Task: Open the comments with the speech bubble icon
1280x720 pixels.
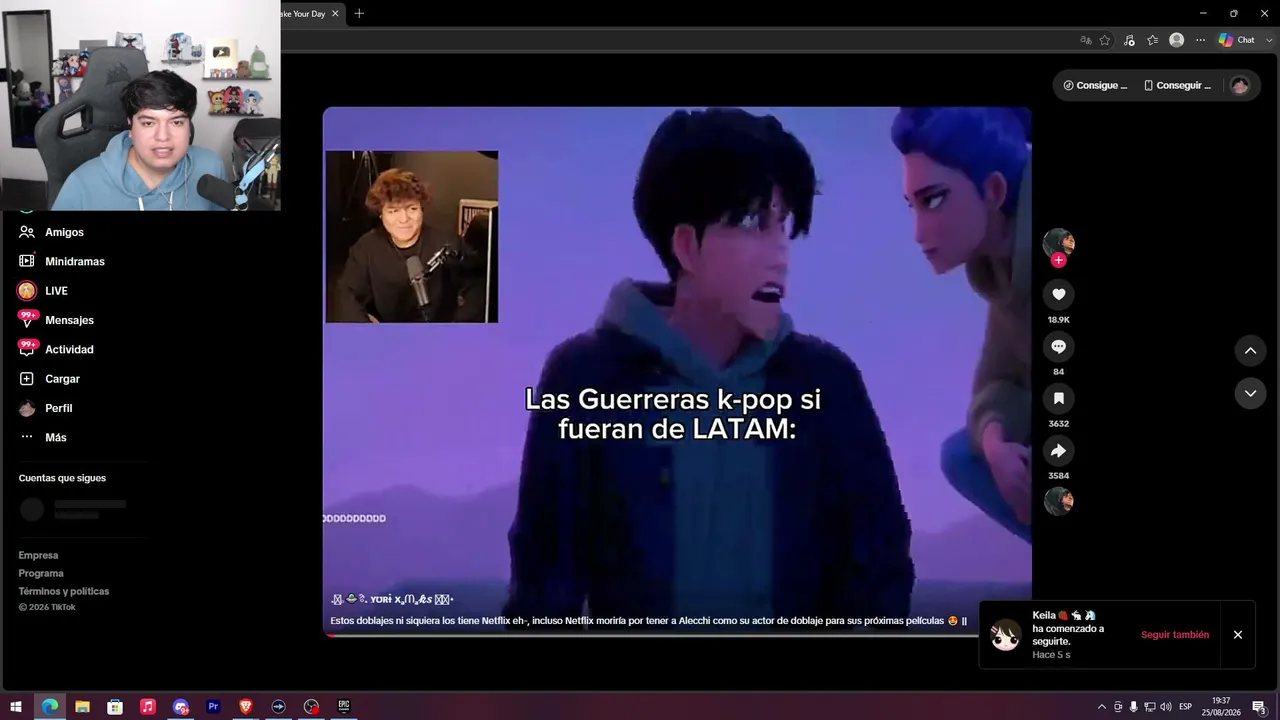Action: 1058,346
